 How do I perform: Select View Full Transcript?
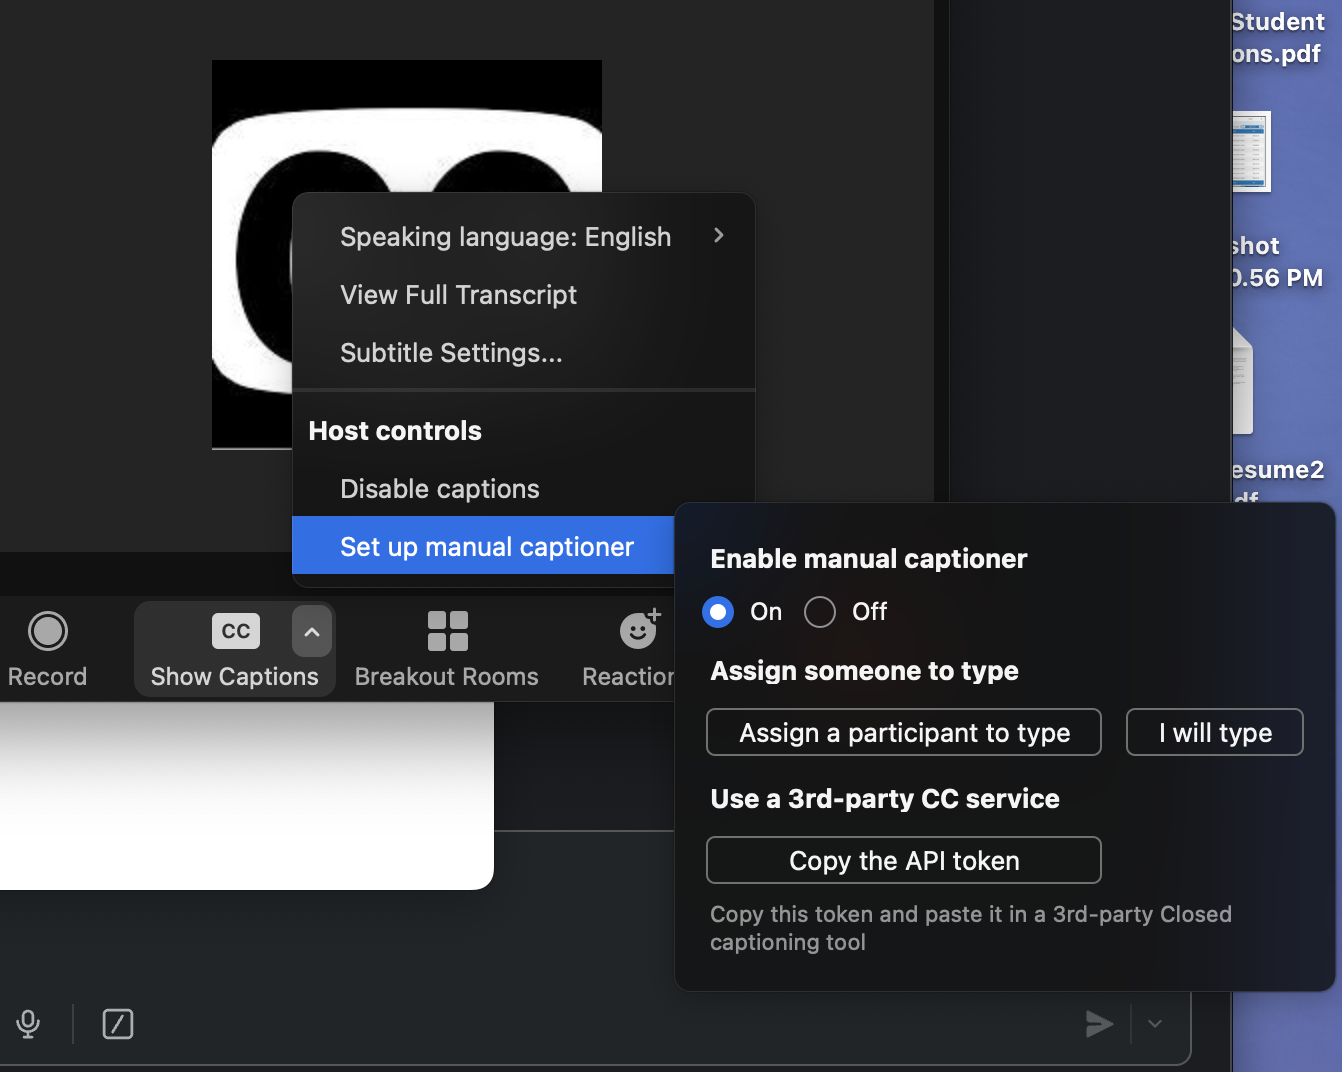(458, 294)
